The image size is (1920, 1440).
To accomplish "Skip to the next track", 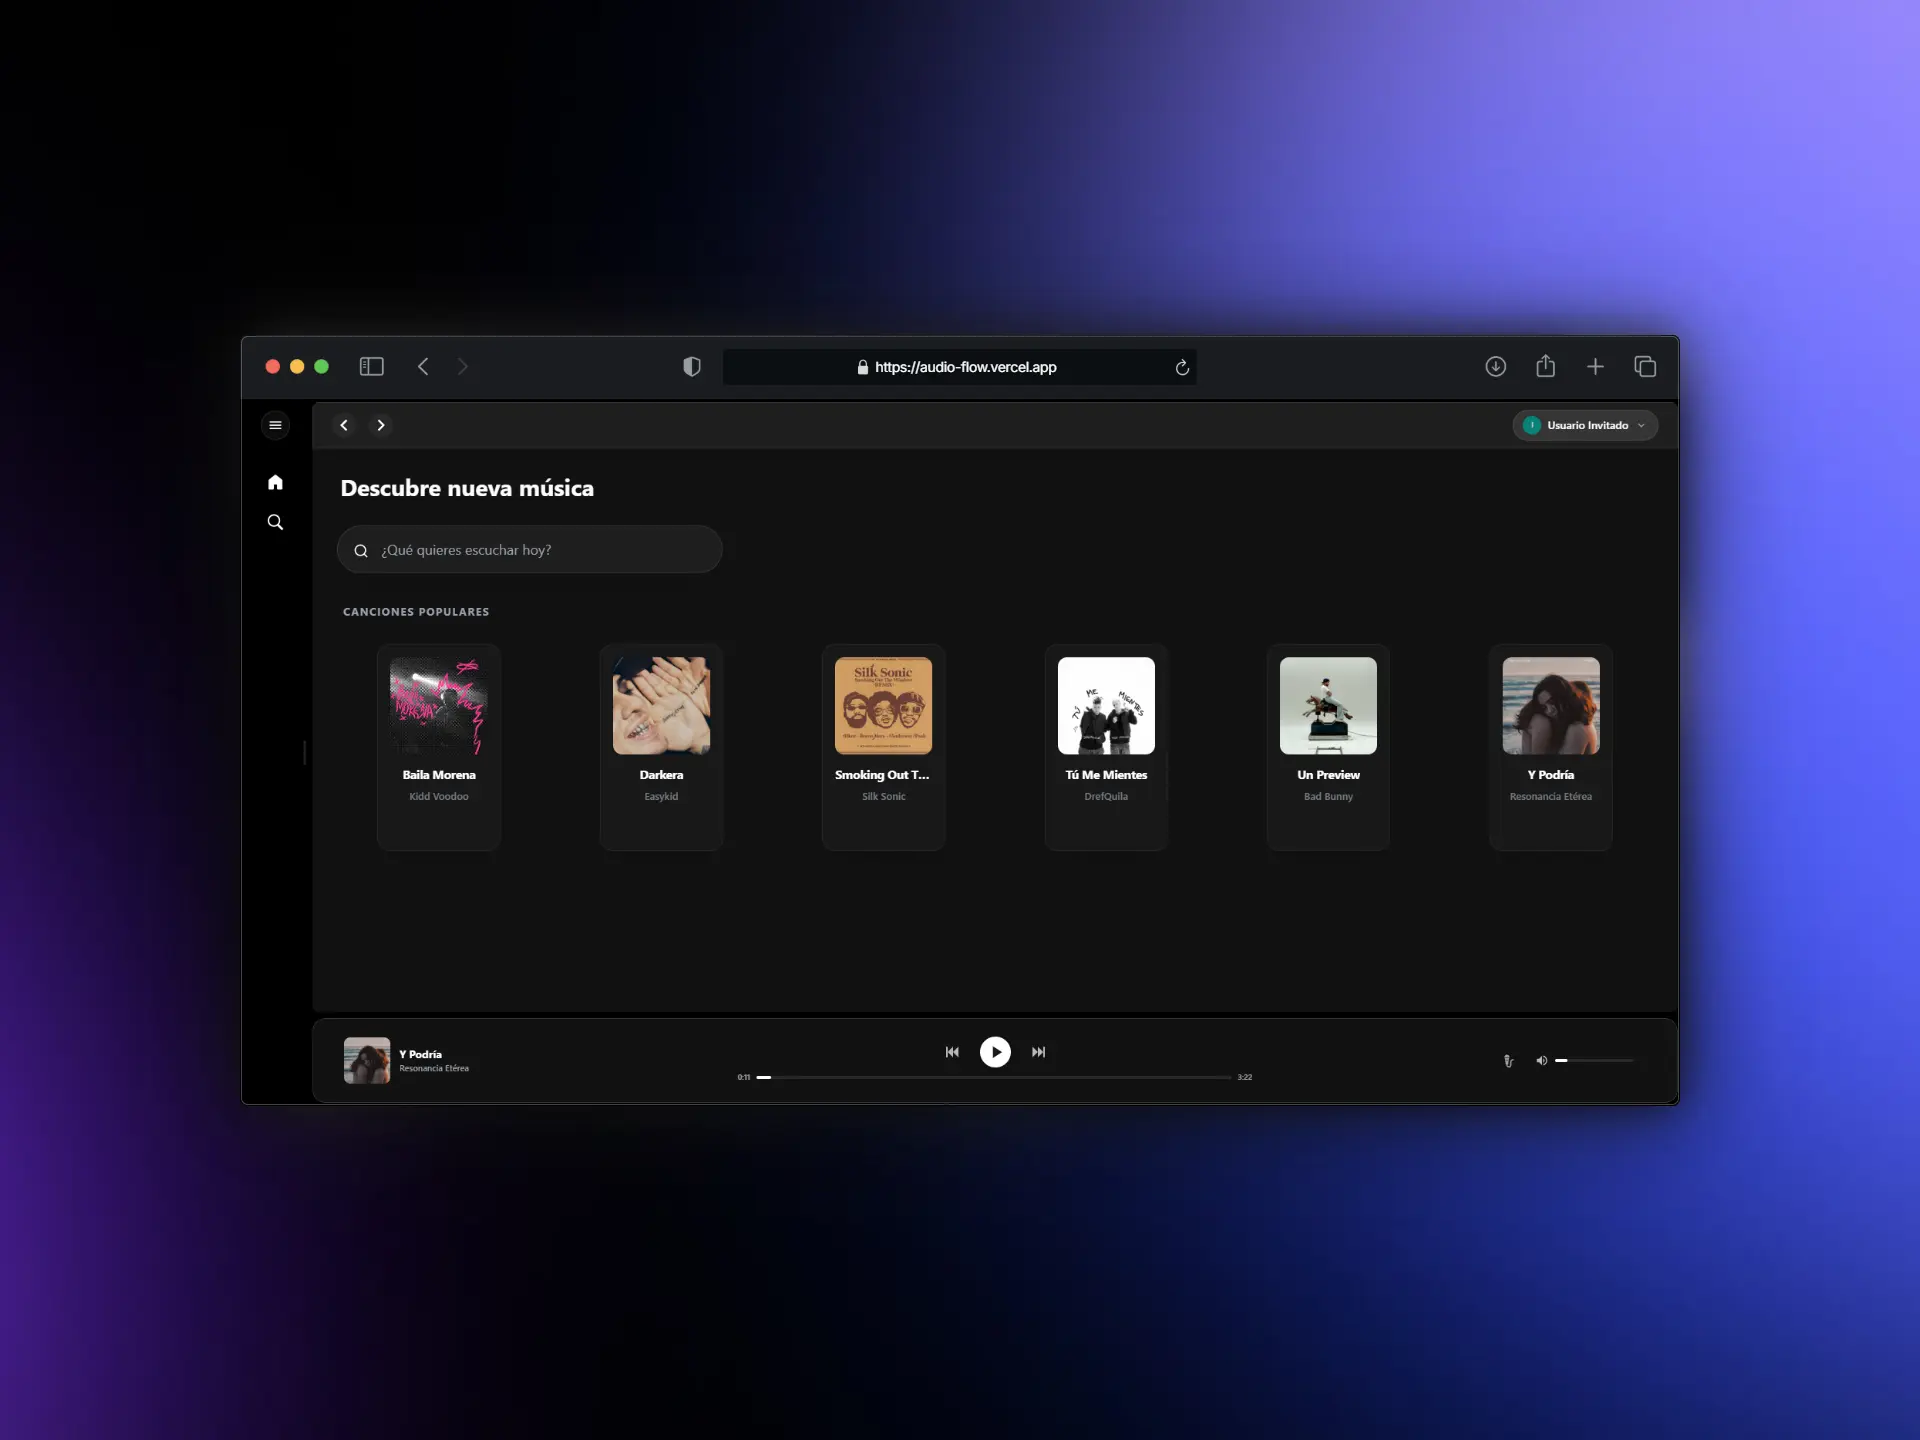I will [1039, 1051].
